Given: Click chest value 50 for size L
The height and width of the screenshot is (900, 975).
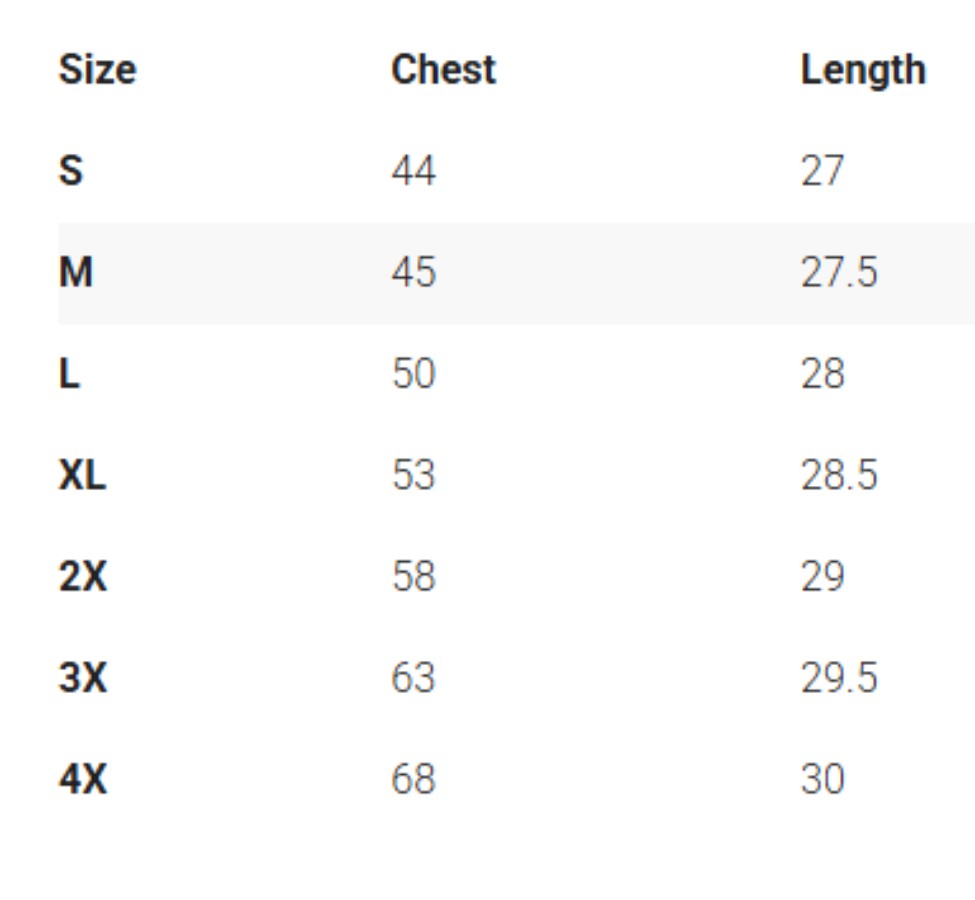Looking at the screenshot, I should point(413,374).
